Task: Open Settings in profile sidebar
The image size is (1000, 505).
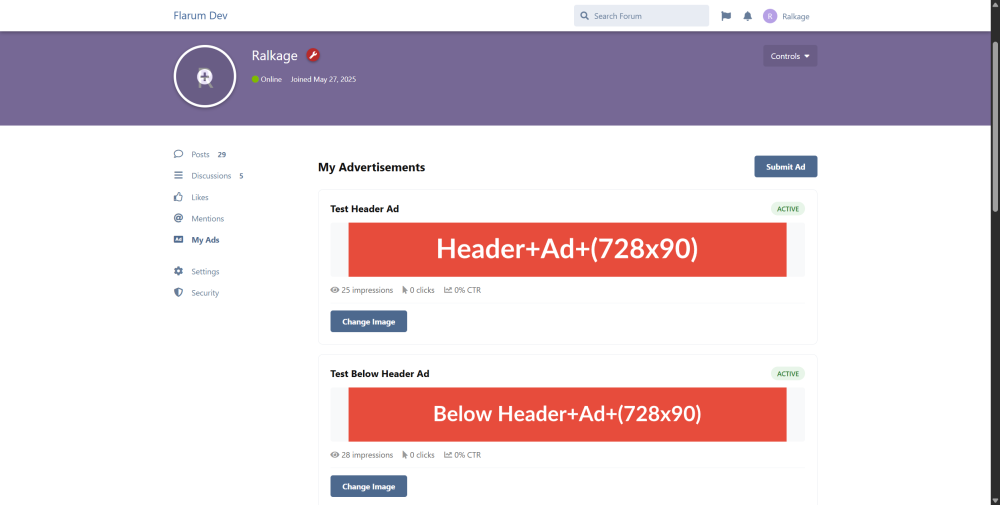Action: (205, 272)
